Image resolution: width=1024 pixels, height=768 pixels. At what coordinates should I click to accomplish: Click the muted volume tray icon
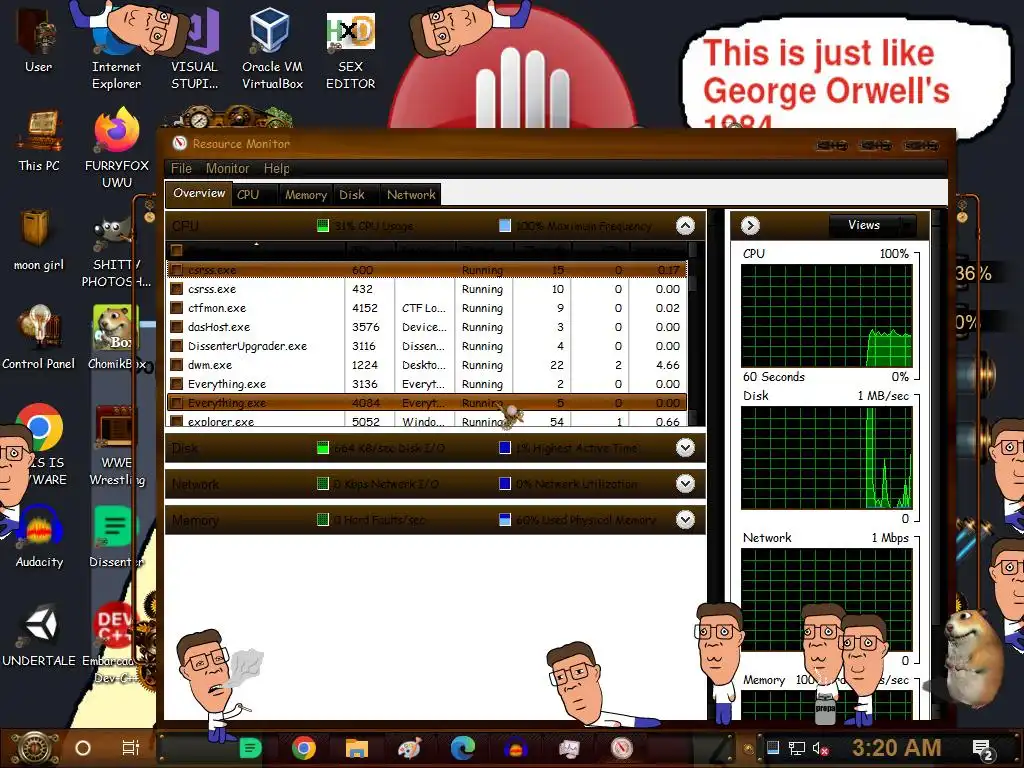click(x=820, y=748)
